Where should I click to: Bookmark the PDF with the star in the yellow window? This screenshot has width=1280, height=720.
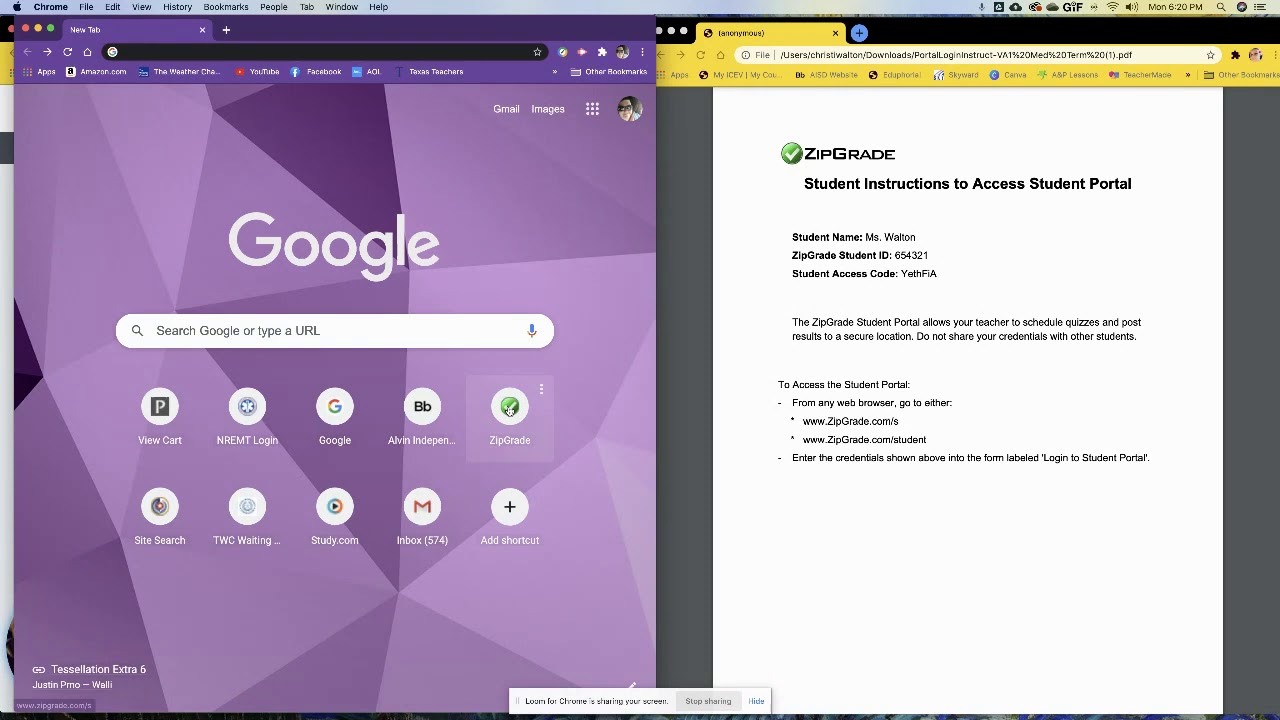pos(1210,55)
